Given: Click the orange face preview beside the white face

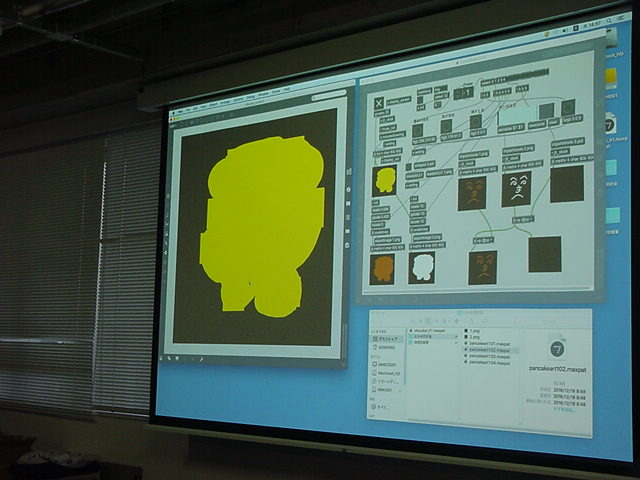Looking at the screenshot, I should (x=472, y=193).
